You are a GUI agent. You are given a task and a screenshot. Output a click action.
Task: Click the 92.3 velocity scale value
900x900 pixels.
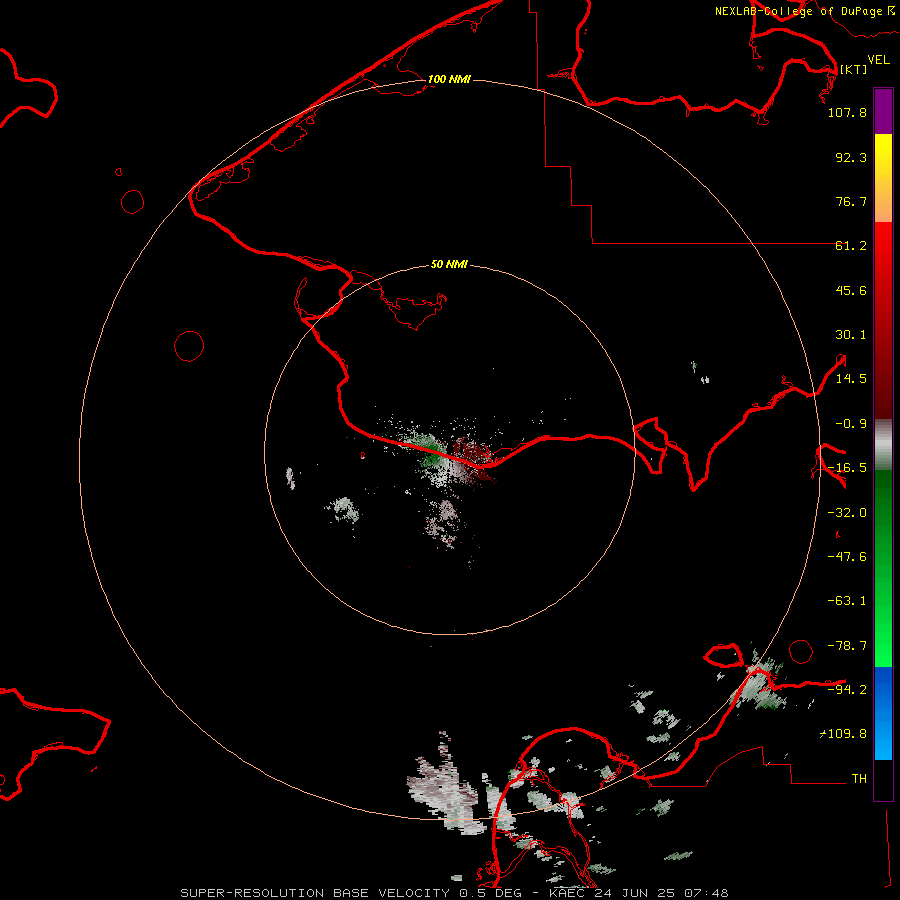click(851, 157)
